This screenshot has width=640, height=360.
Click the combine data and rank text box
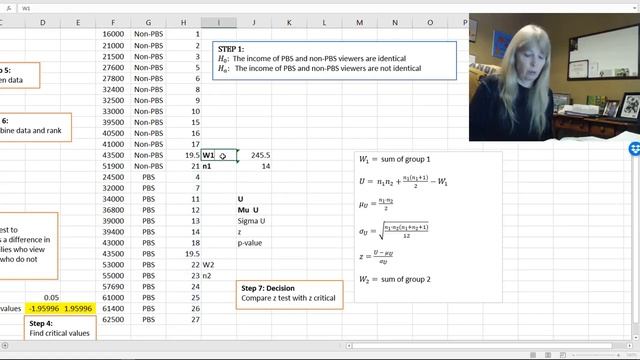35,127
